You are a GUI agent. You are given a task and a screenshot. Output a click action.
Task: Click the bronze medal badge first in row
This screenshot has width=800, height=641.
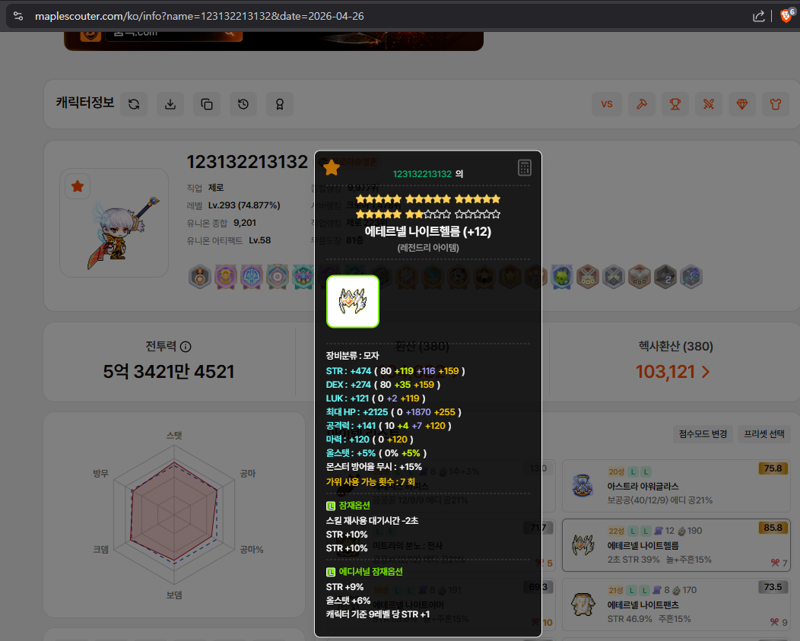[x=200, y=277]
